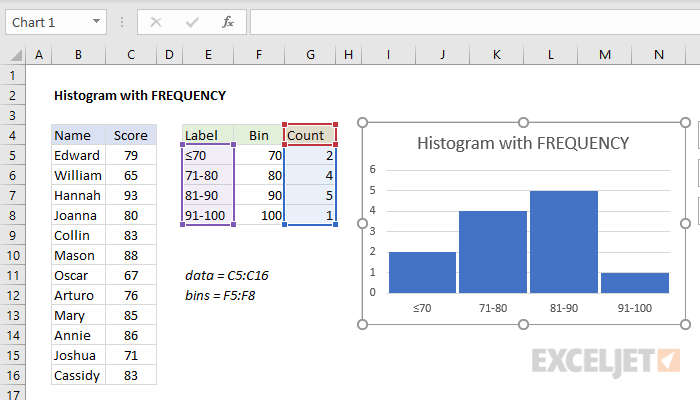Select the cell containing 'Oscar'

pos(79,275)
